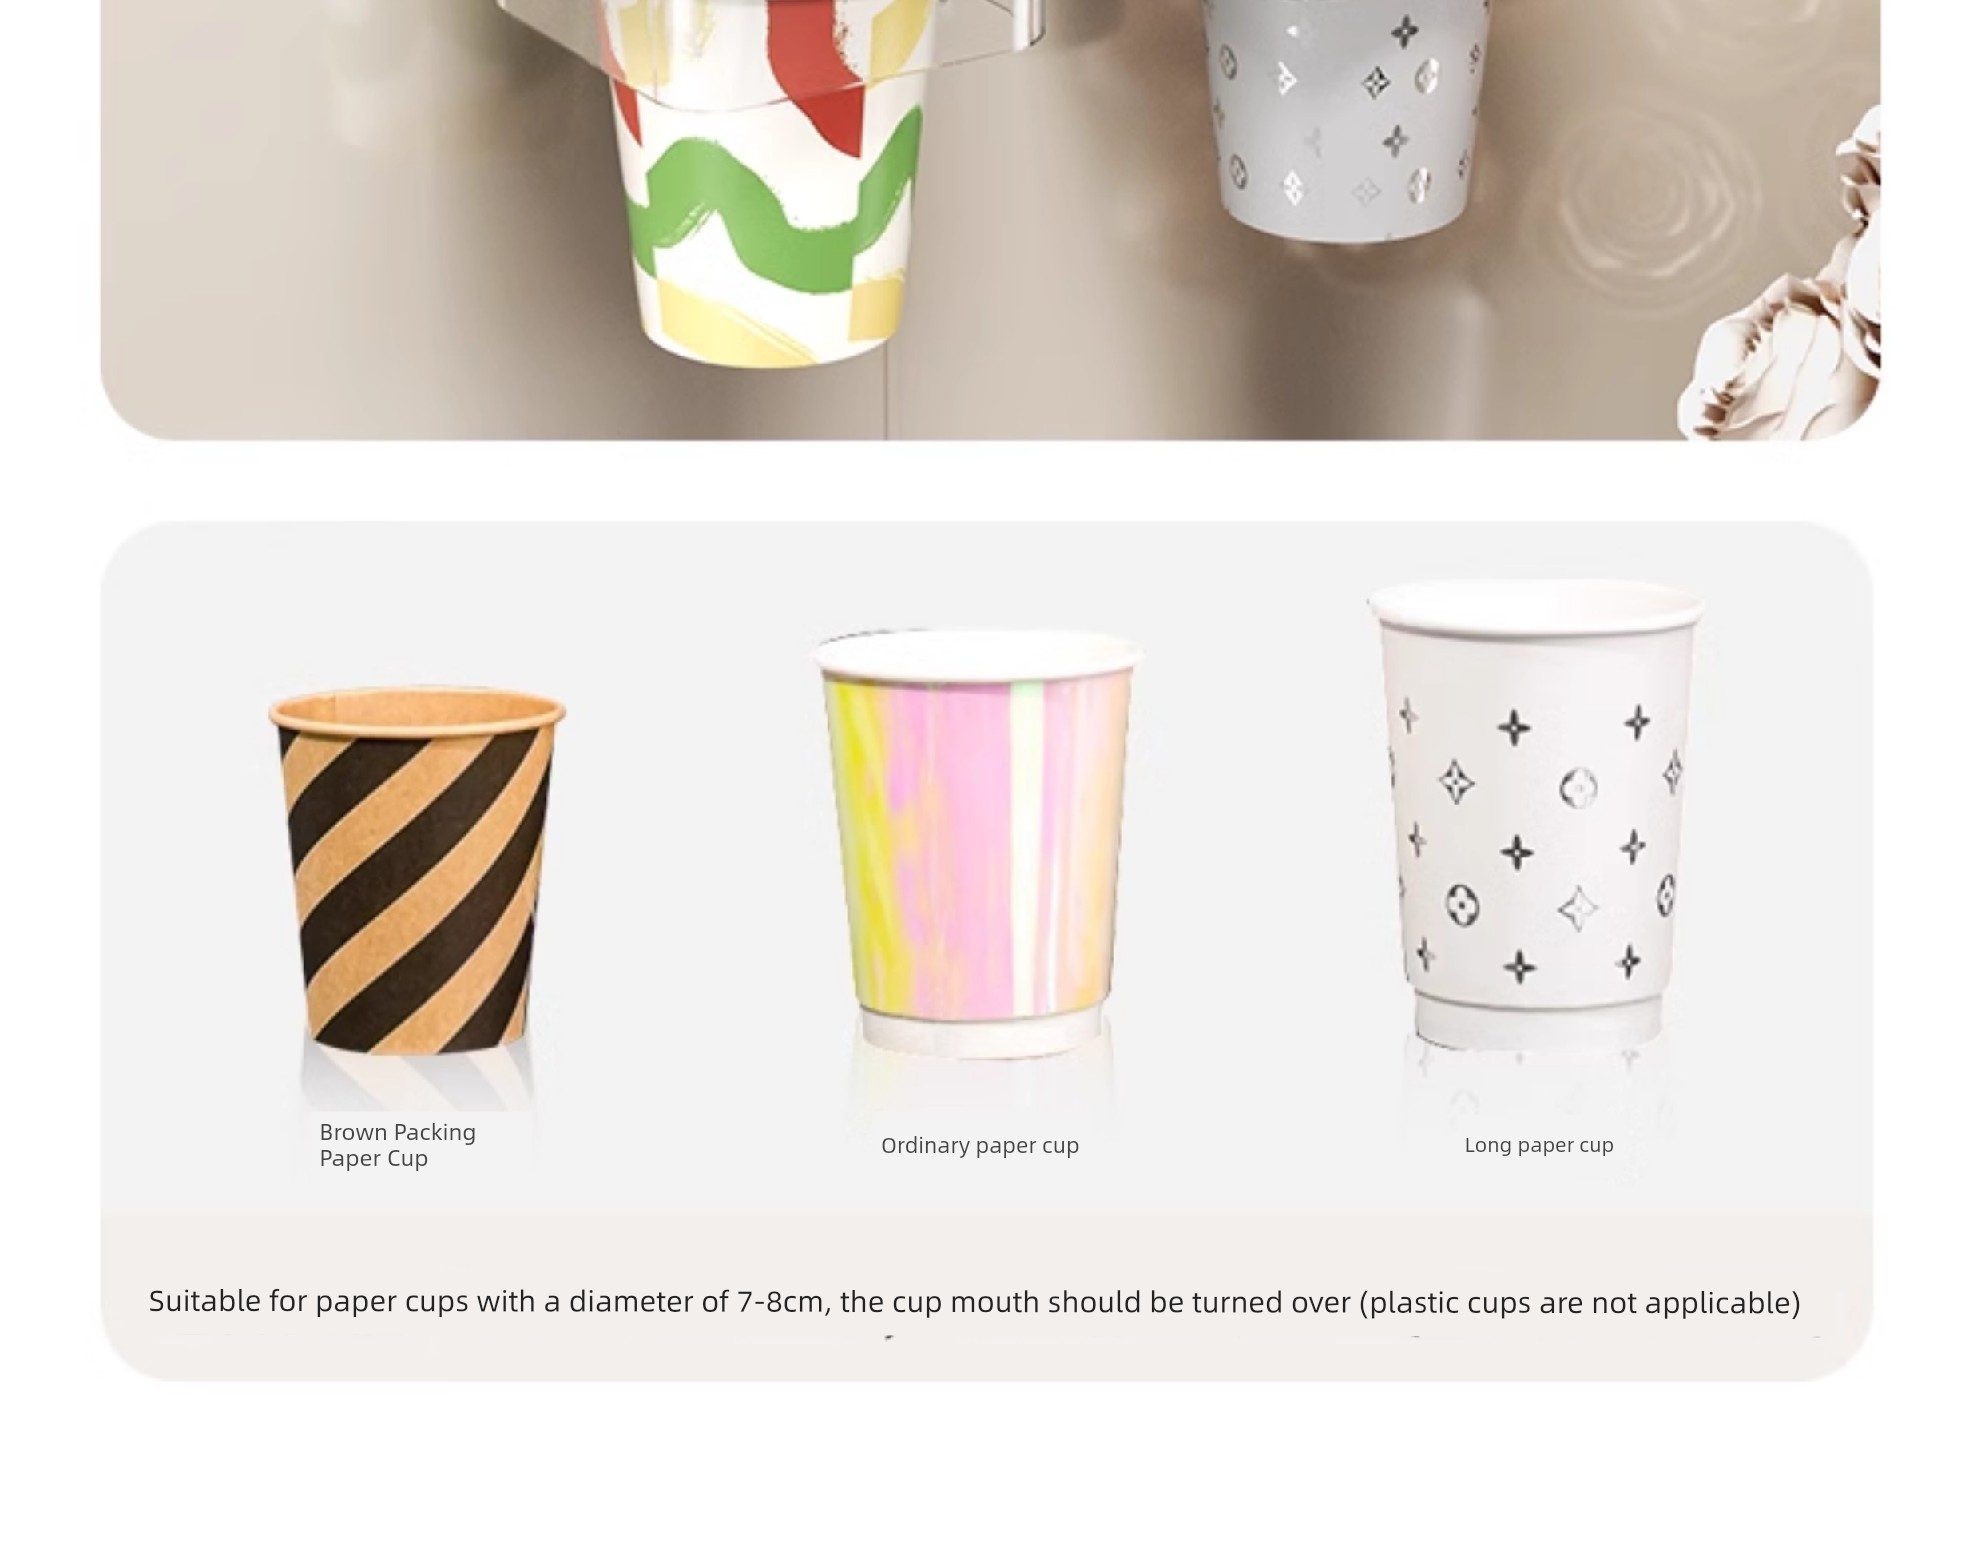Select the pink and yellow ordinary paper cup
Screen dimensions: 1981x1547
point(977,843)
